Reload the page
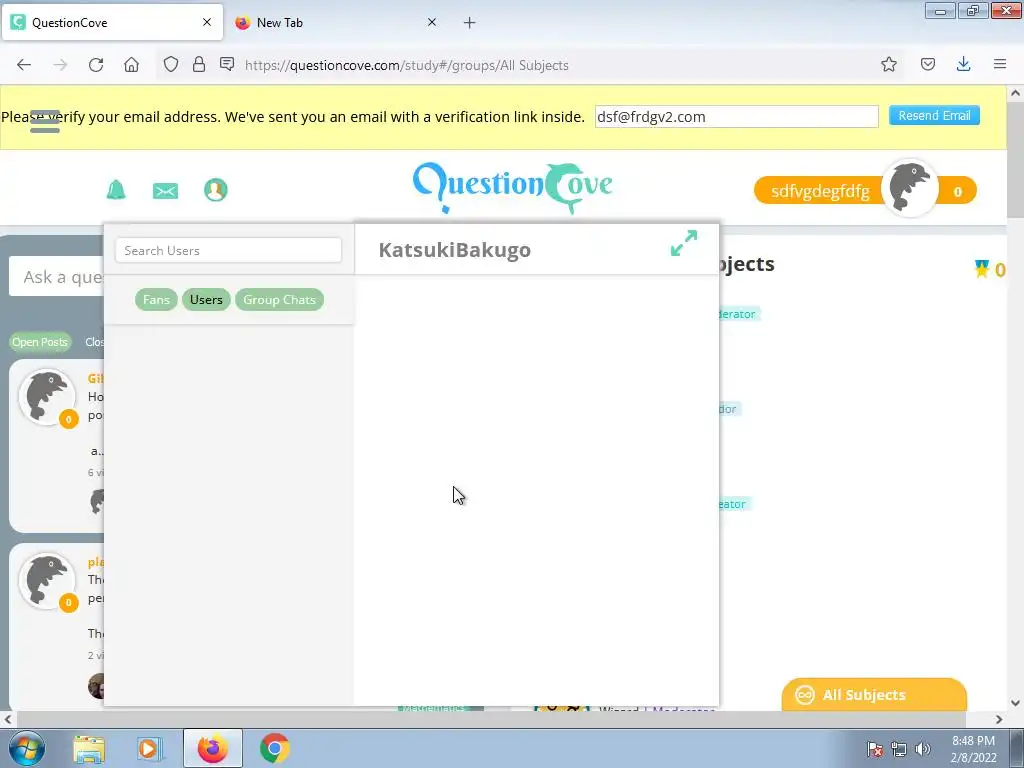This screenshot has height=768, width=1024. click(x=96, y=65)
